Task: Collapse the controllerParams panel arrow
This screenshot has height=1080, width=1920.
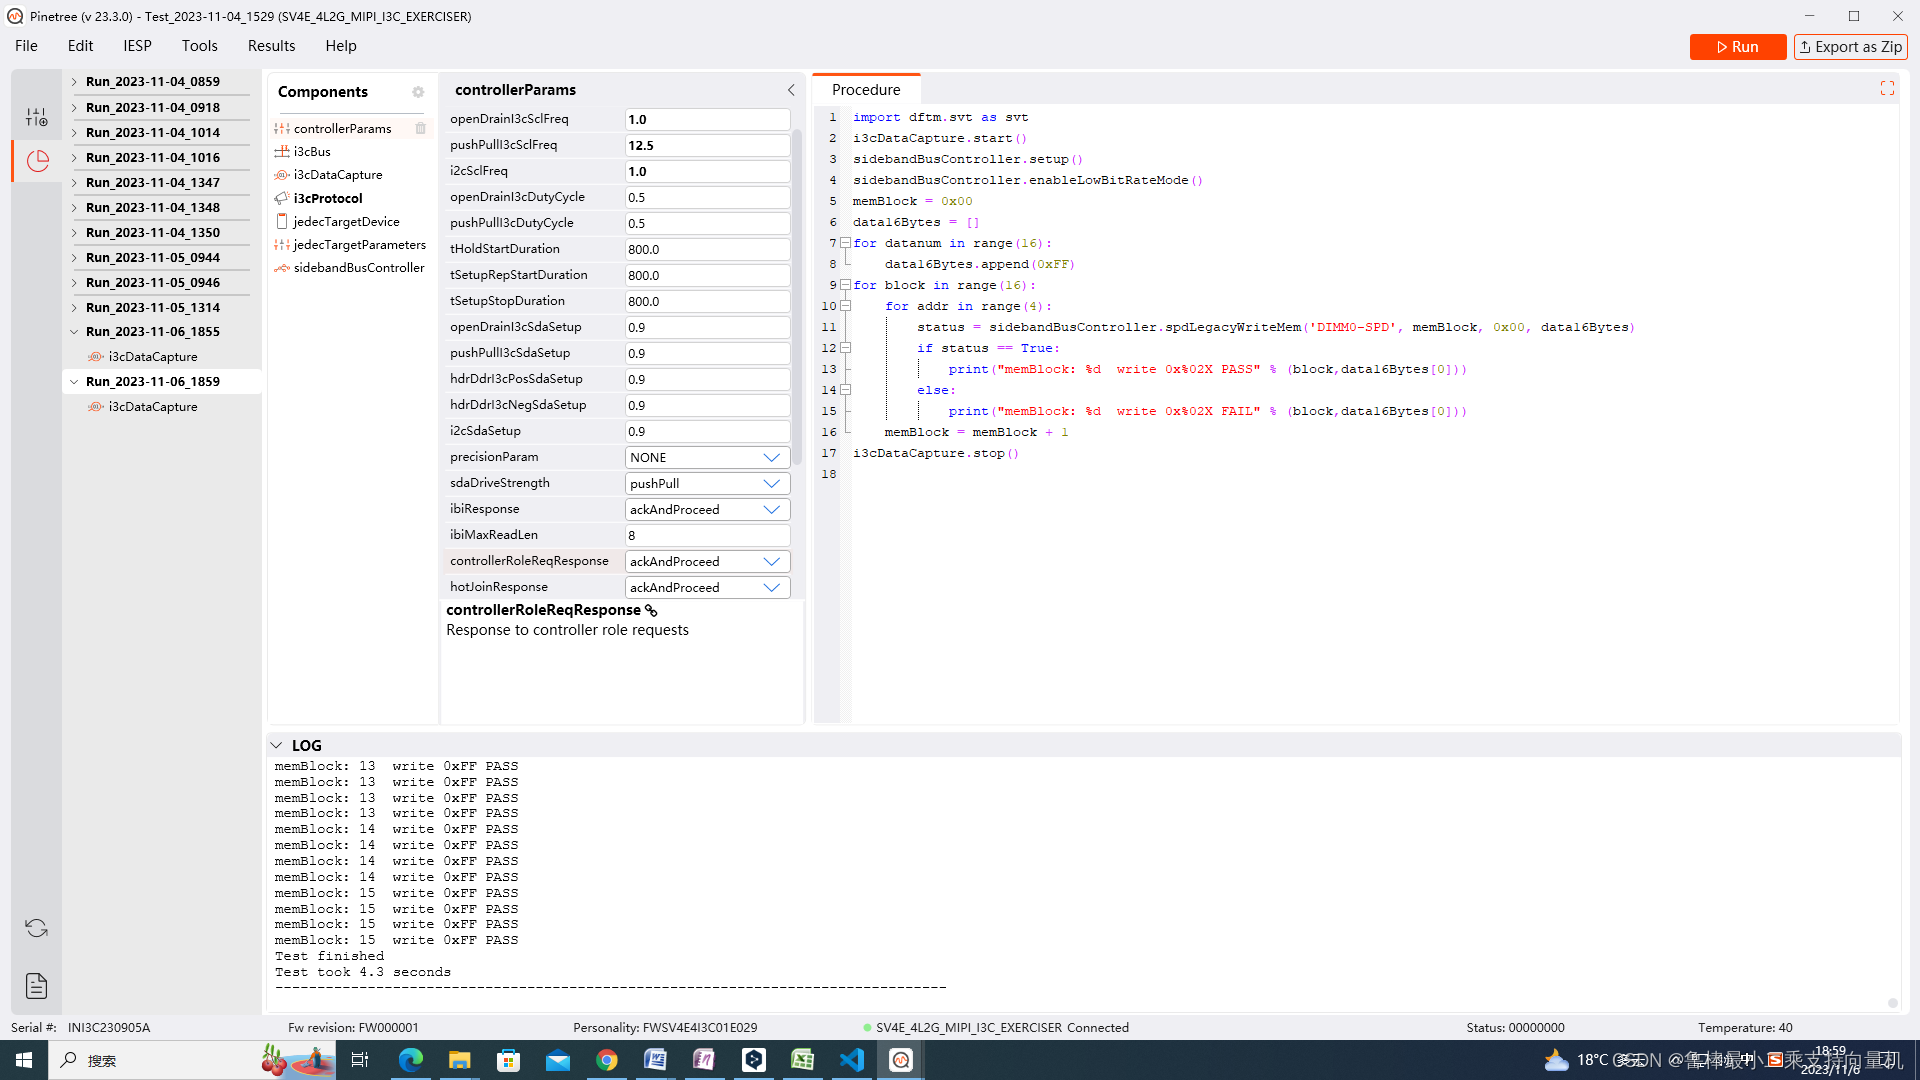Action: point(791,90)
